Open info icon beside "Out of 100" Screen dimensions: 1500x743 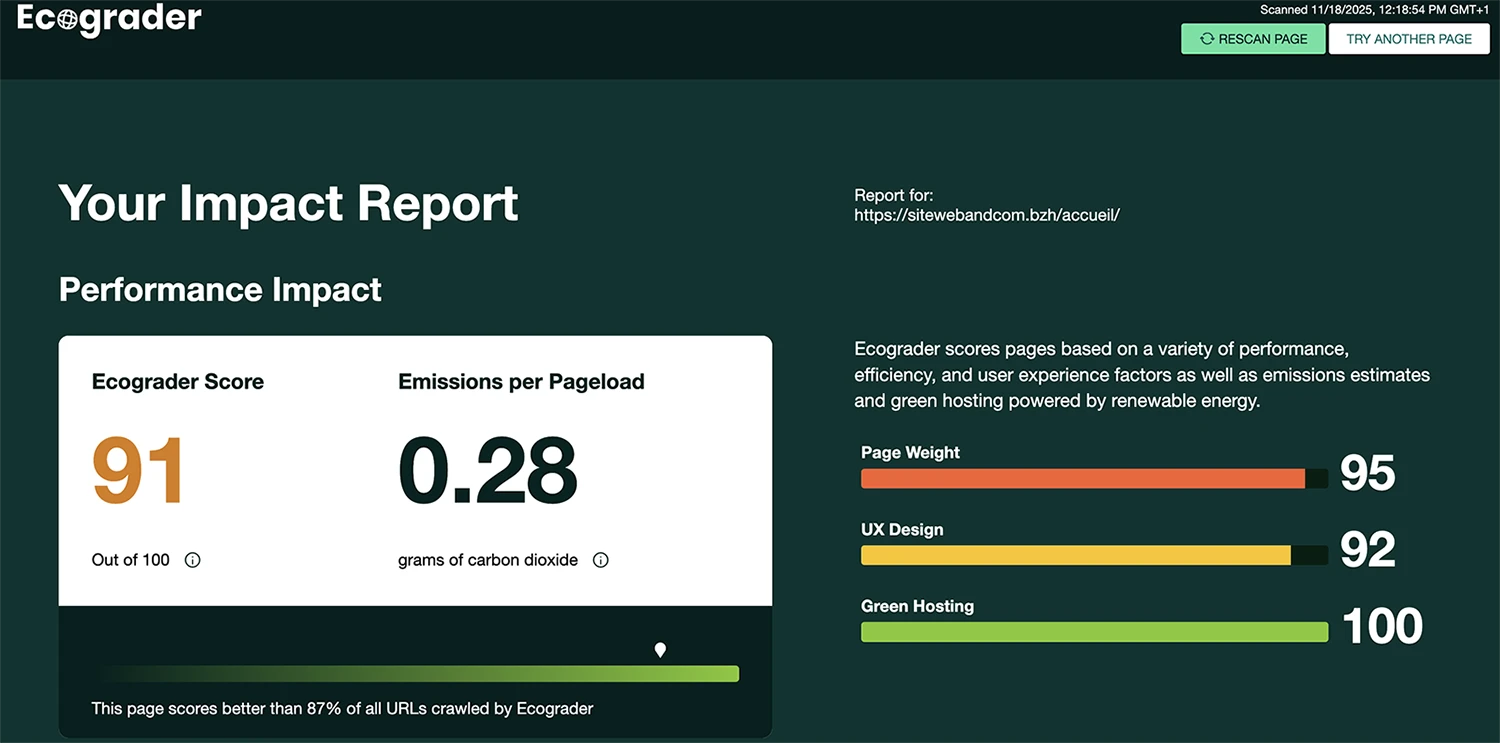point(193,560)
